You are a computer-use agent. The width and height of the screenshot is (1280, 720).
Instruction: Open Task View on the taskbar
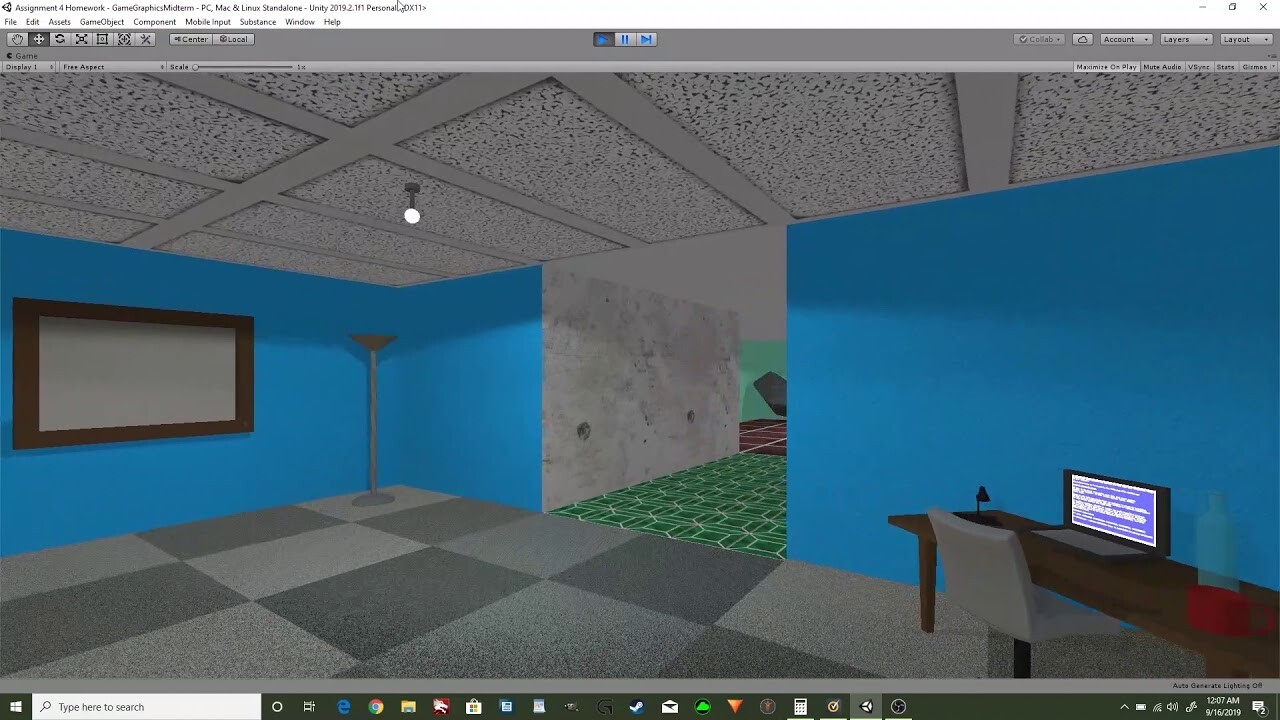[x=309, y=707]
